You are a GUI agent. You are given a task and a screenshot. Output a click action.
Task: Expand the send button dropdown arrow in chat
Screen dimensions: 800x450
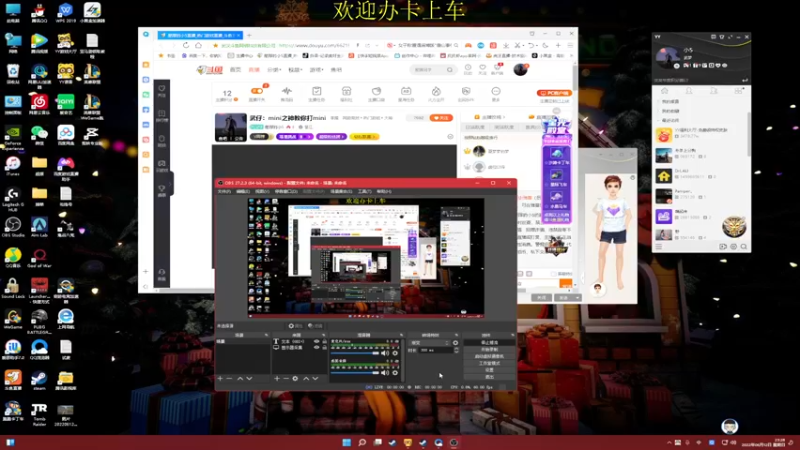pyautogui.click(x=577, y=297)
